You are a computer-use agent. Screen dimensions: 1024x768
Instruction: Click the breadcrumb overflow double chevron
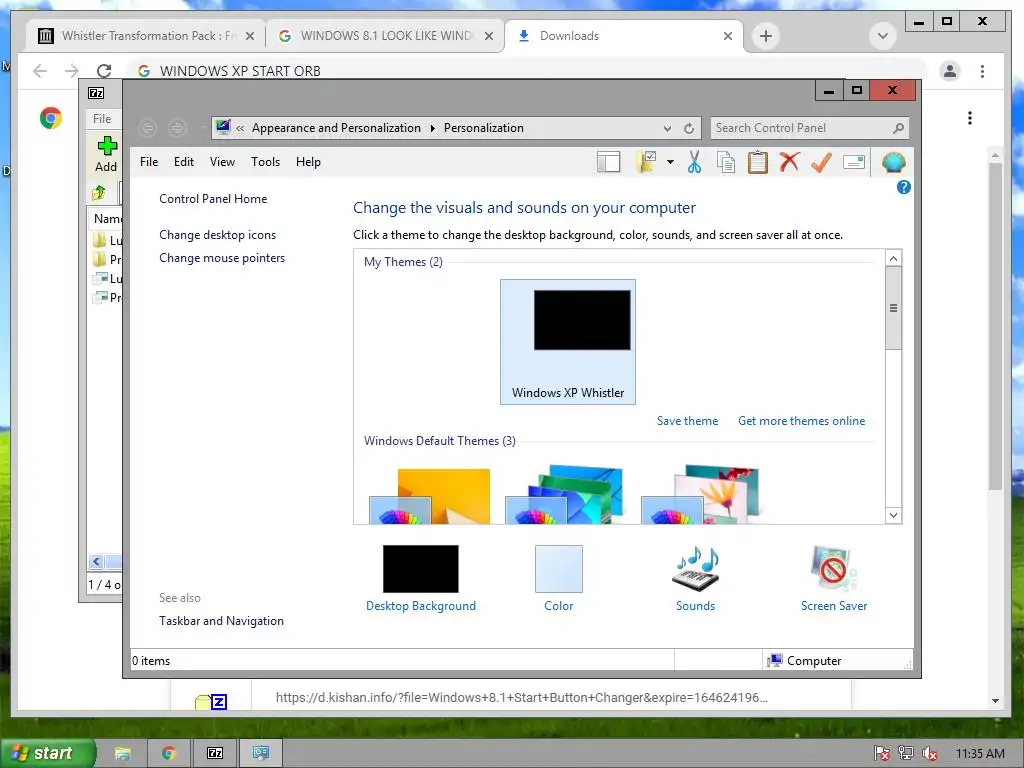(x=240, y=128)
